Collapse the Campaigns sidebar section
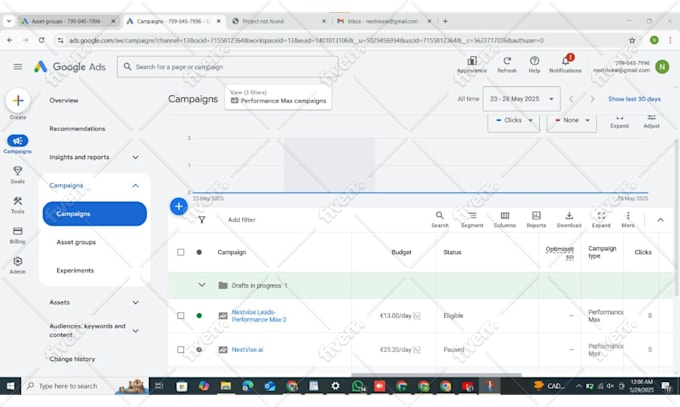The height and width of the screenshot is (407, 680). [x=135, y=186]
